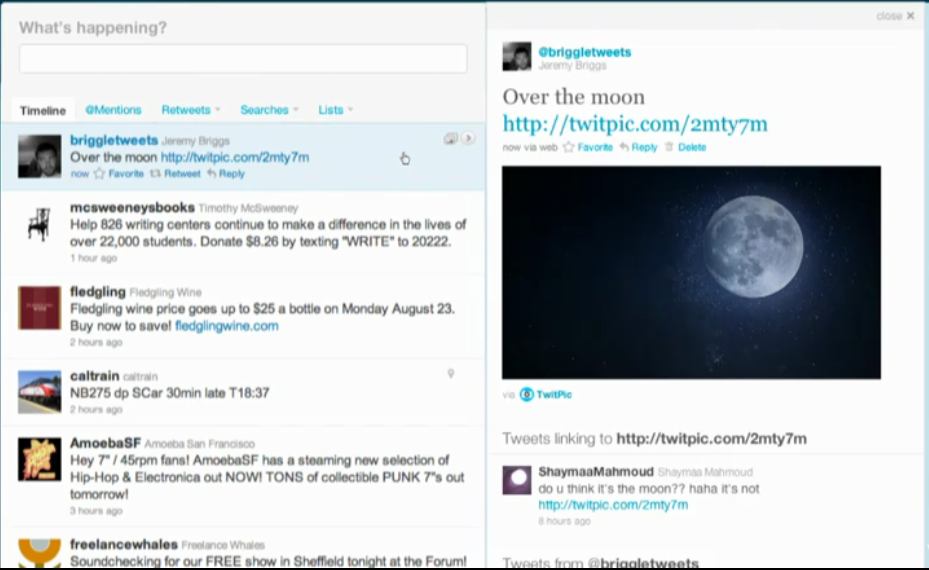The height and width of the screenshot is (570, 929).
Task: Click AmoebaSF tweet text about collectible PUNK 7"s
Action: click(x=267, y=477)
